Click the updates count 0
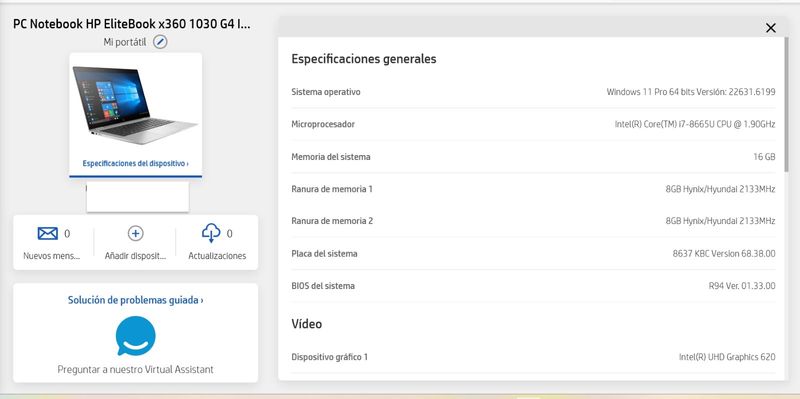800x399 pixels. click(x=230, y=234)
